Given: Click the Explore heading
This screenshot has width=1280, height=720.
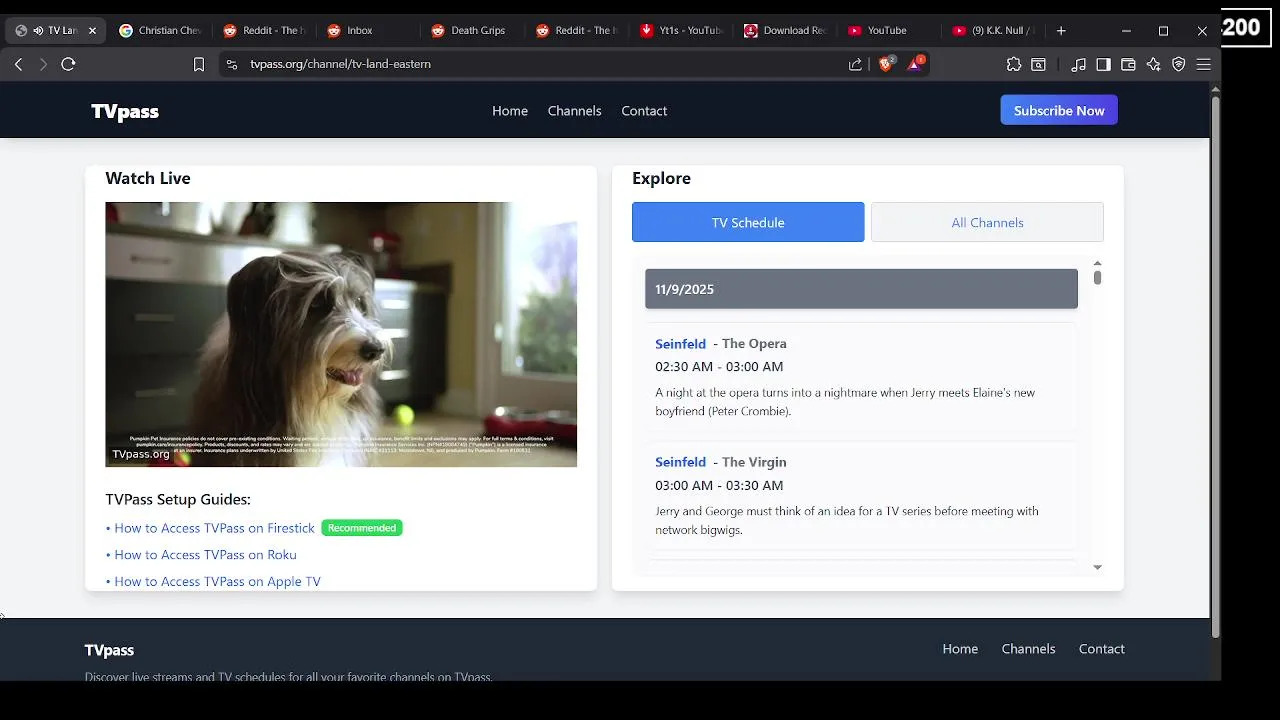Looking at the screenshot, I should tap(661, 178).
